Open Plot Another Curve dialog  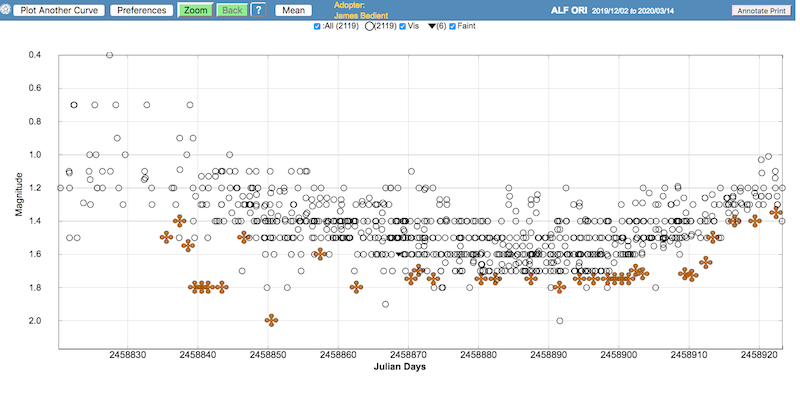point(59,10)
